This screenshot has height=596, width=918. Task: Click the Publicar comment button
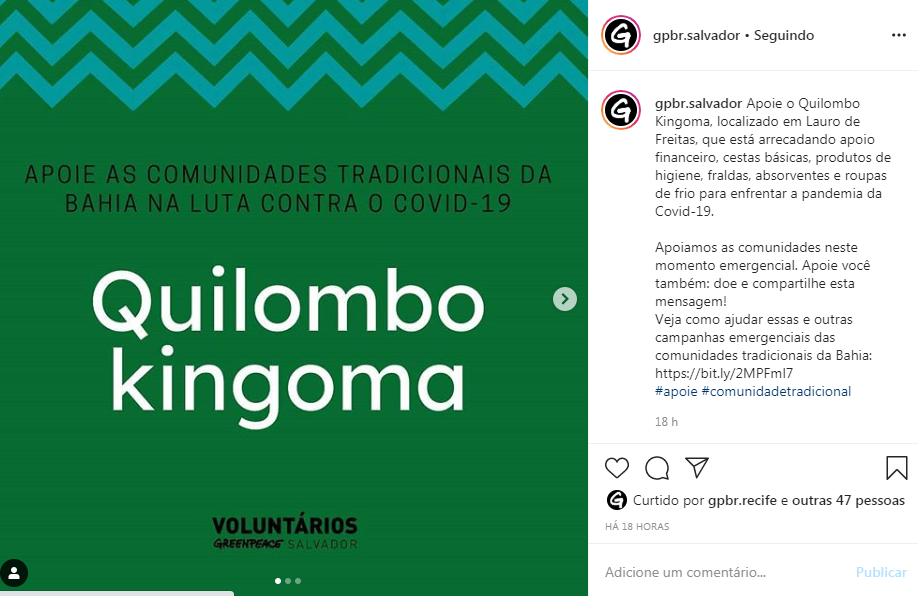click(x=881, y=572)
